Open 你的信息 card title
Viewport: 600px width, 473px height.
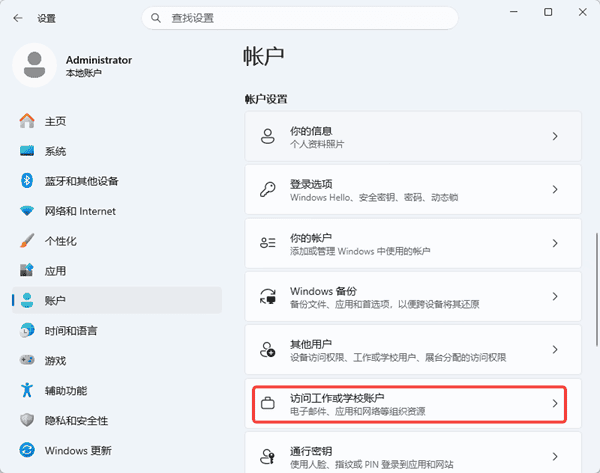pos(311,131)
